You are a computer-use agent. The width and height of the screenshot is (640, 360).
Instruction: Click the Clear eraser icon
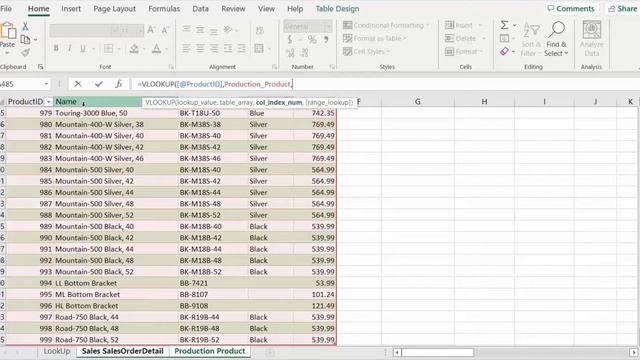pyautogui.click(x=504, y=51)
